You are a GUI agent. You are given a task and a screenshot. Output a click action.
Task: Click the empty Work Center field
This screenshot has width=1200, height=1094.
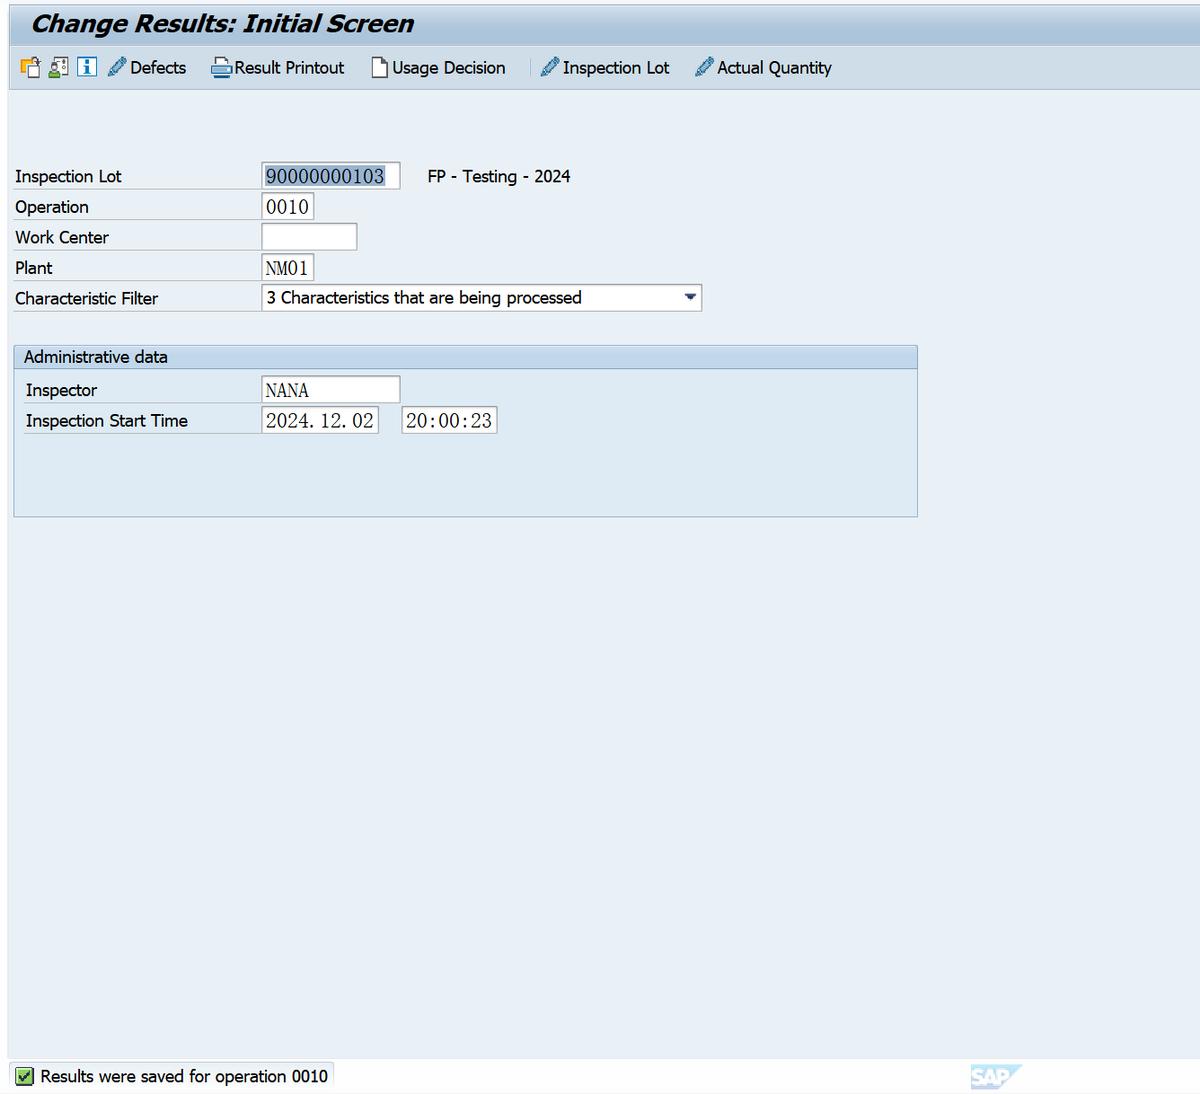[309, 237]
